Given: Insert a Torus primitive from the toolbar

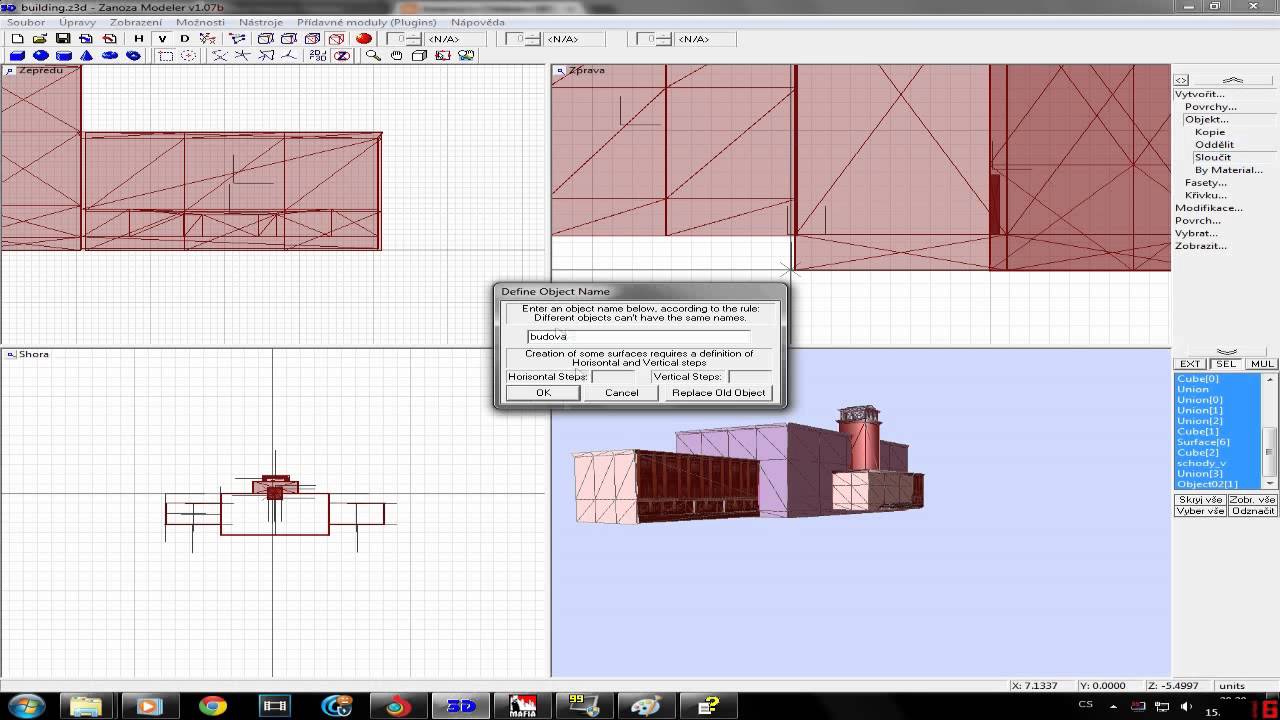Looking at the screenshot, I should click(132, 56).
